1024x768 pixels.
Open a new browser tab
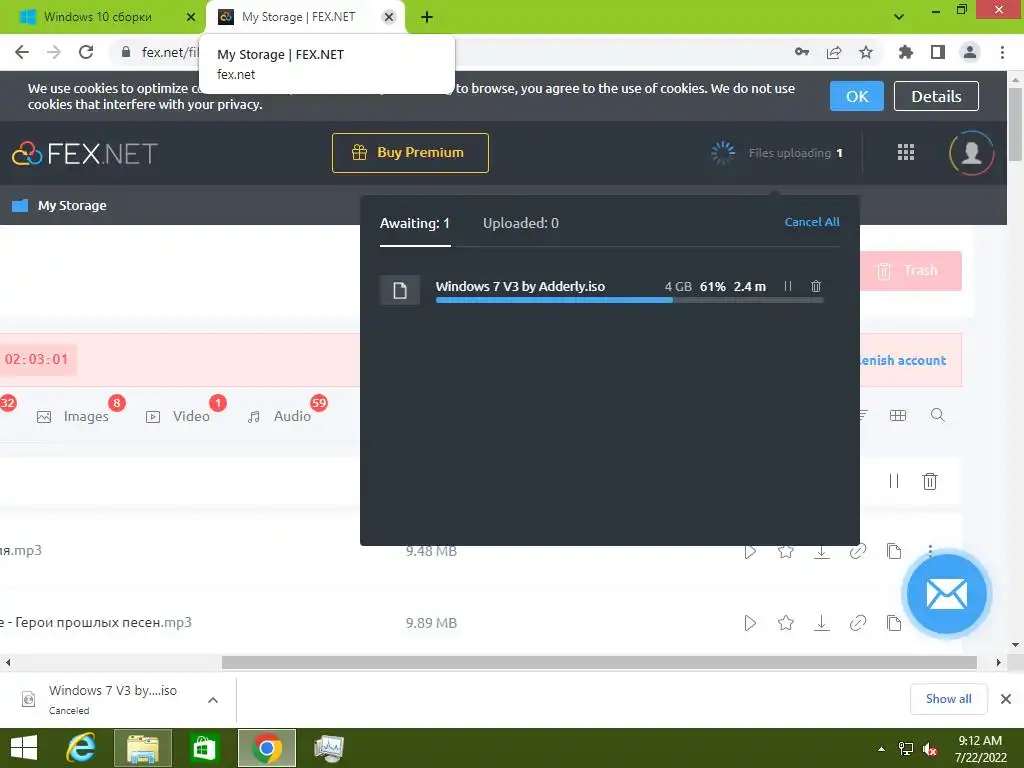point(426,17)
